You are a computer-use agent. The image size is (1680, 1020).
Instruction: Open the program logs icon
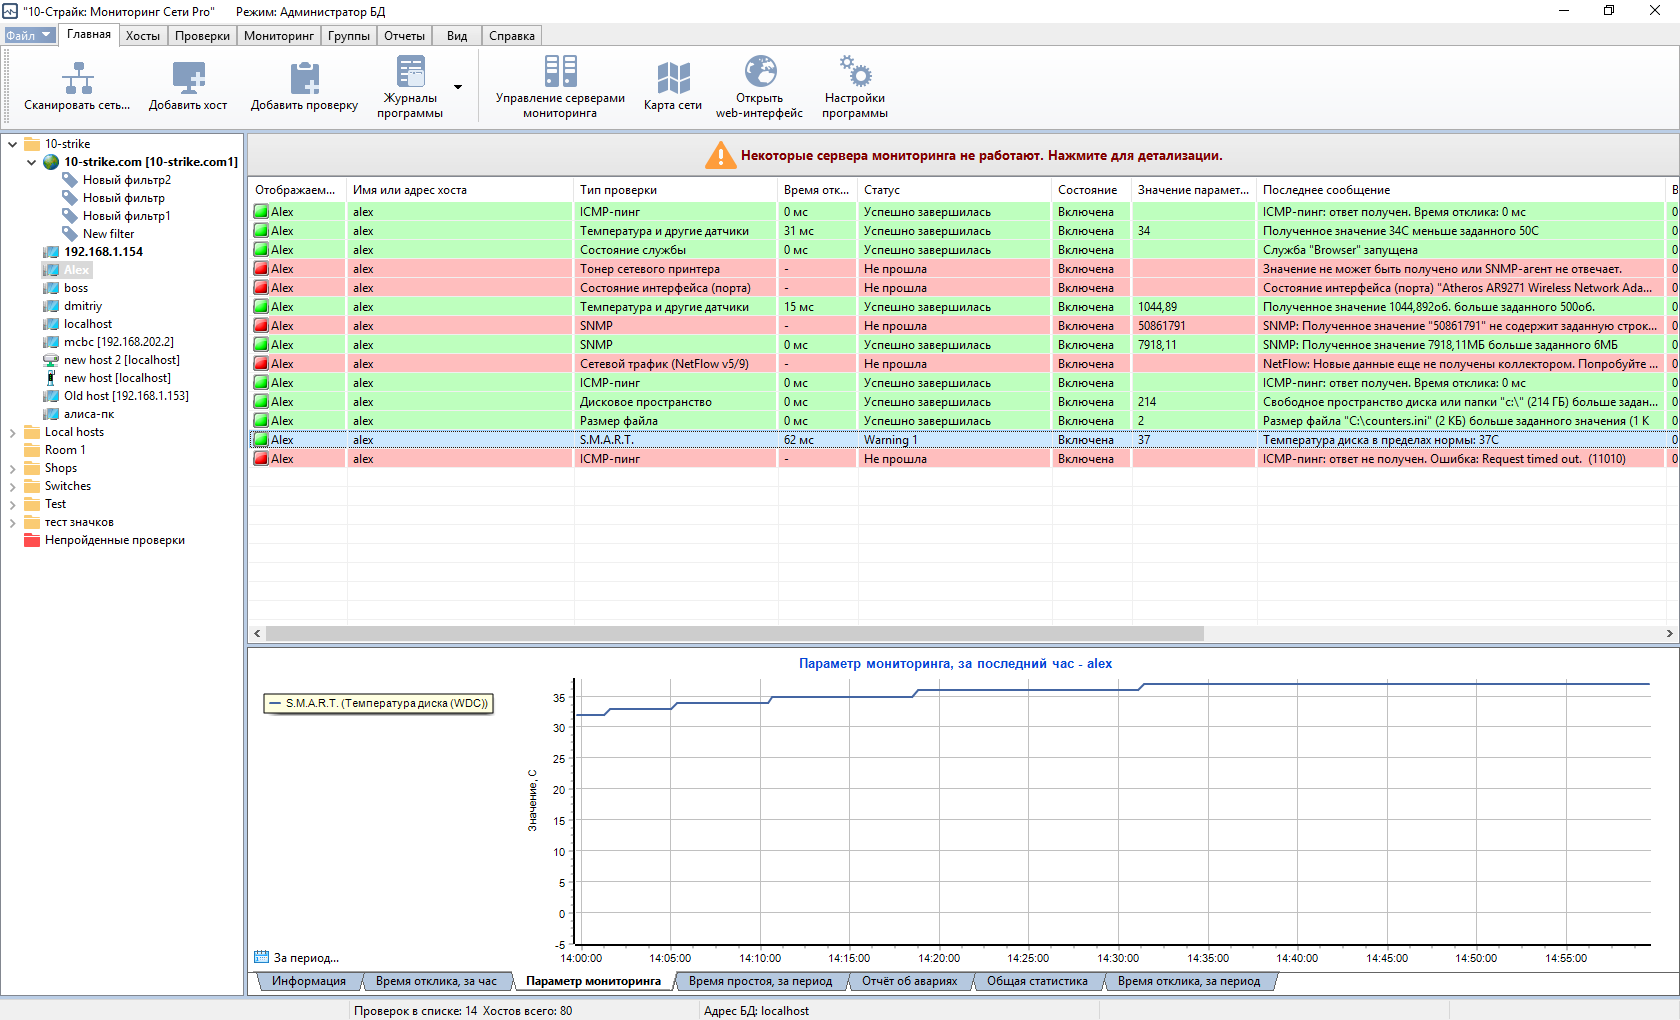[x=410, y=72]
